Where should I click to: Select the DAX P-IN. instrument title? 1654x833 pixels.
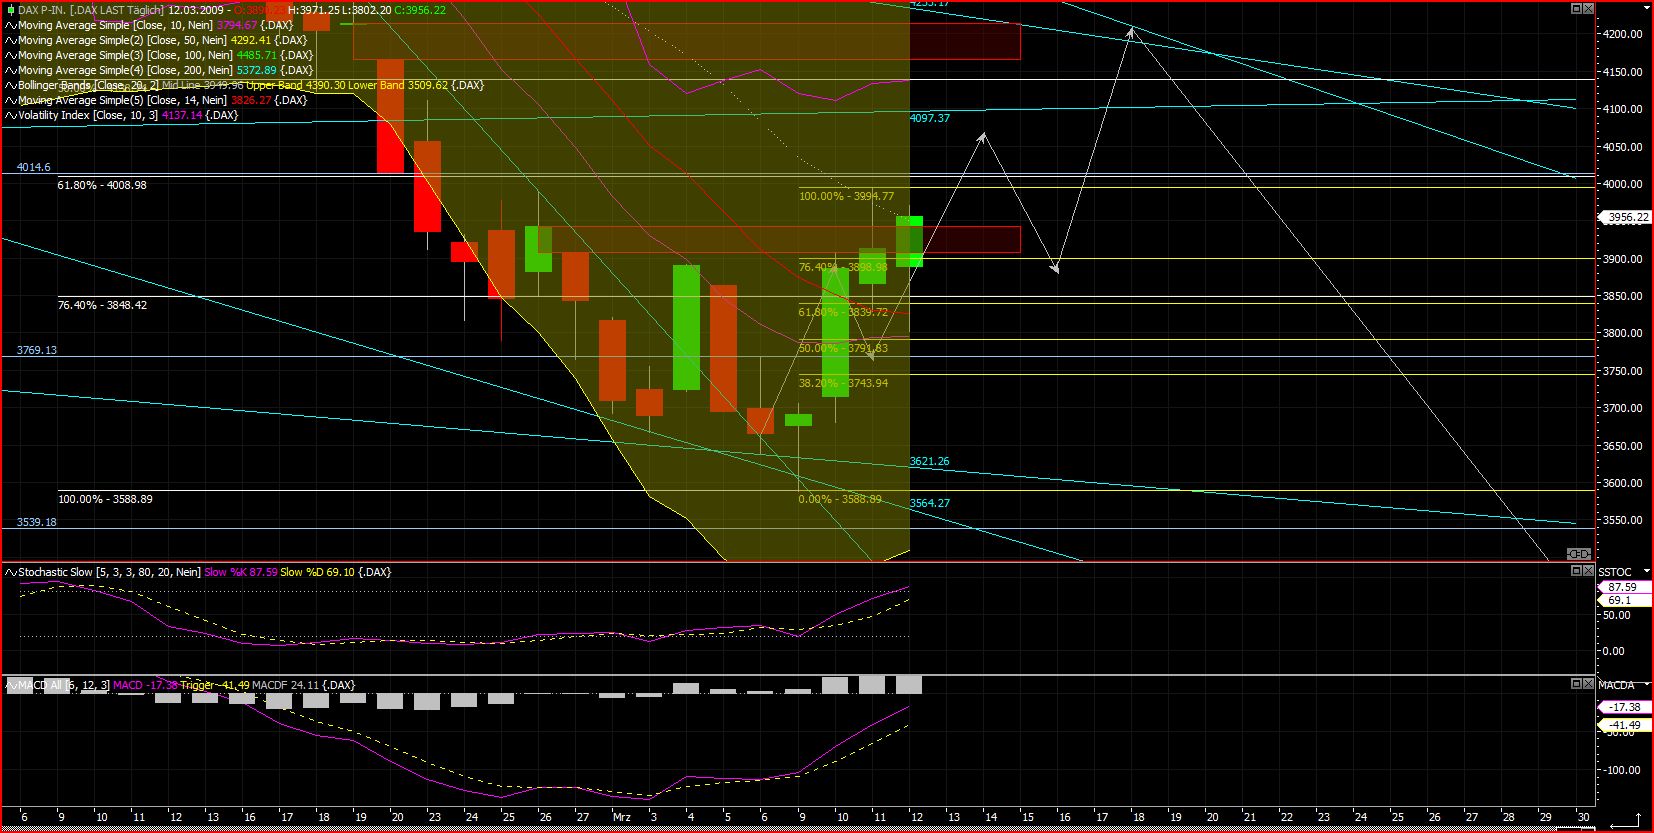coord(91,10)
